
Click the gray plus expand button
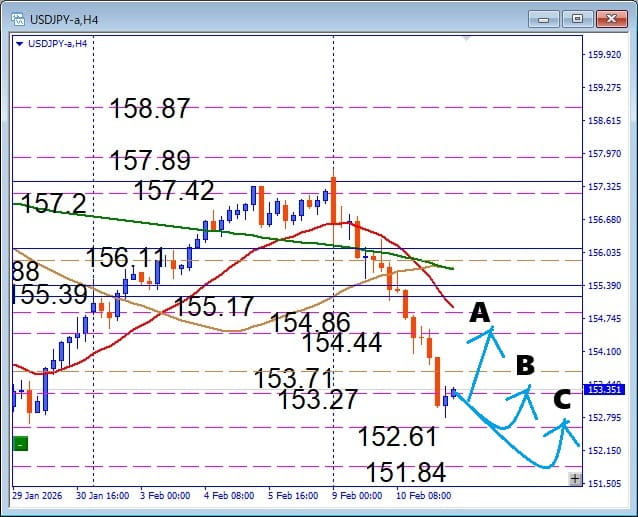point(575,479)
